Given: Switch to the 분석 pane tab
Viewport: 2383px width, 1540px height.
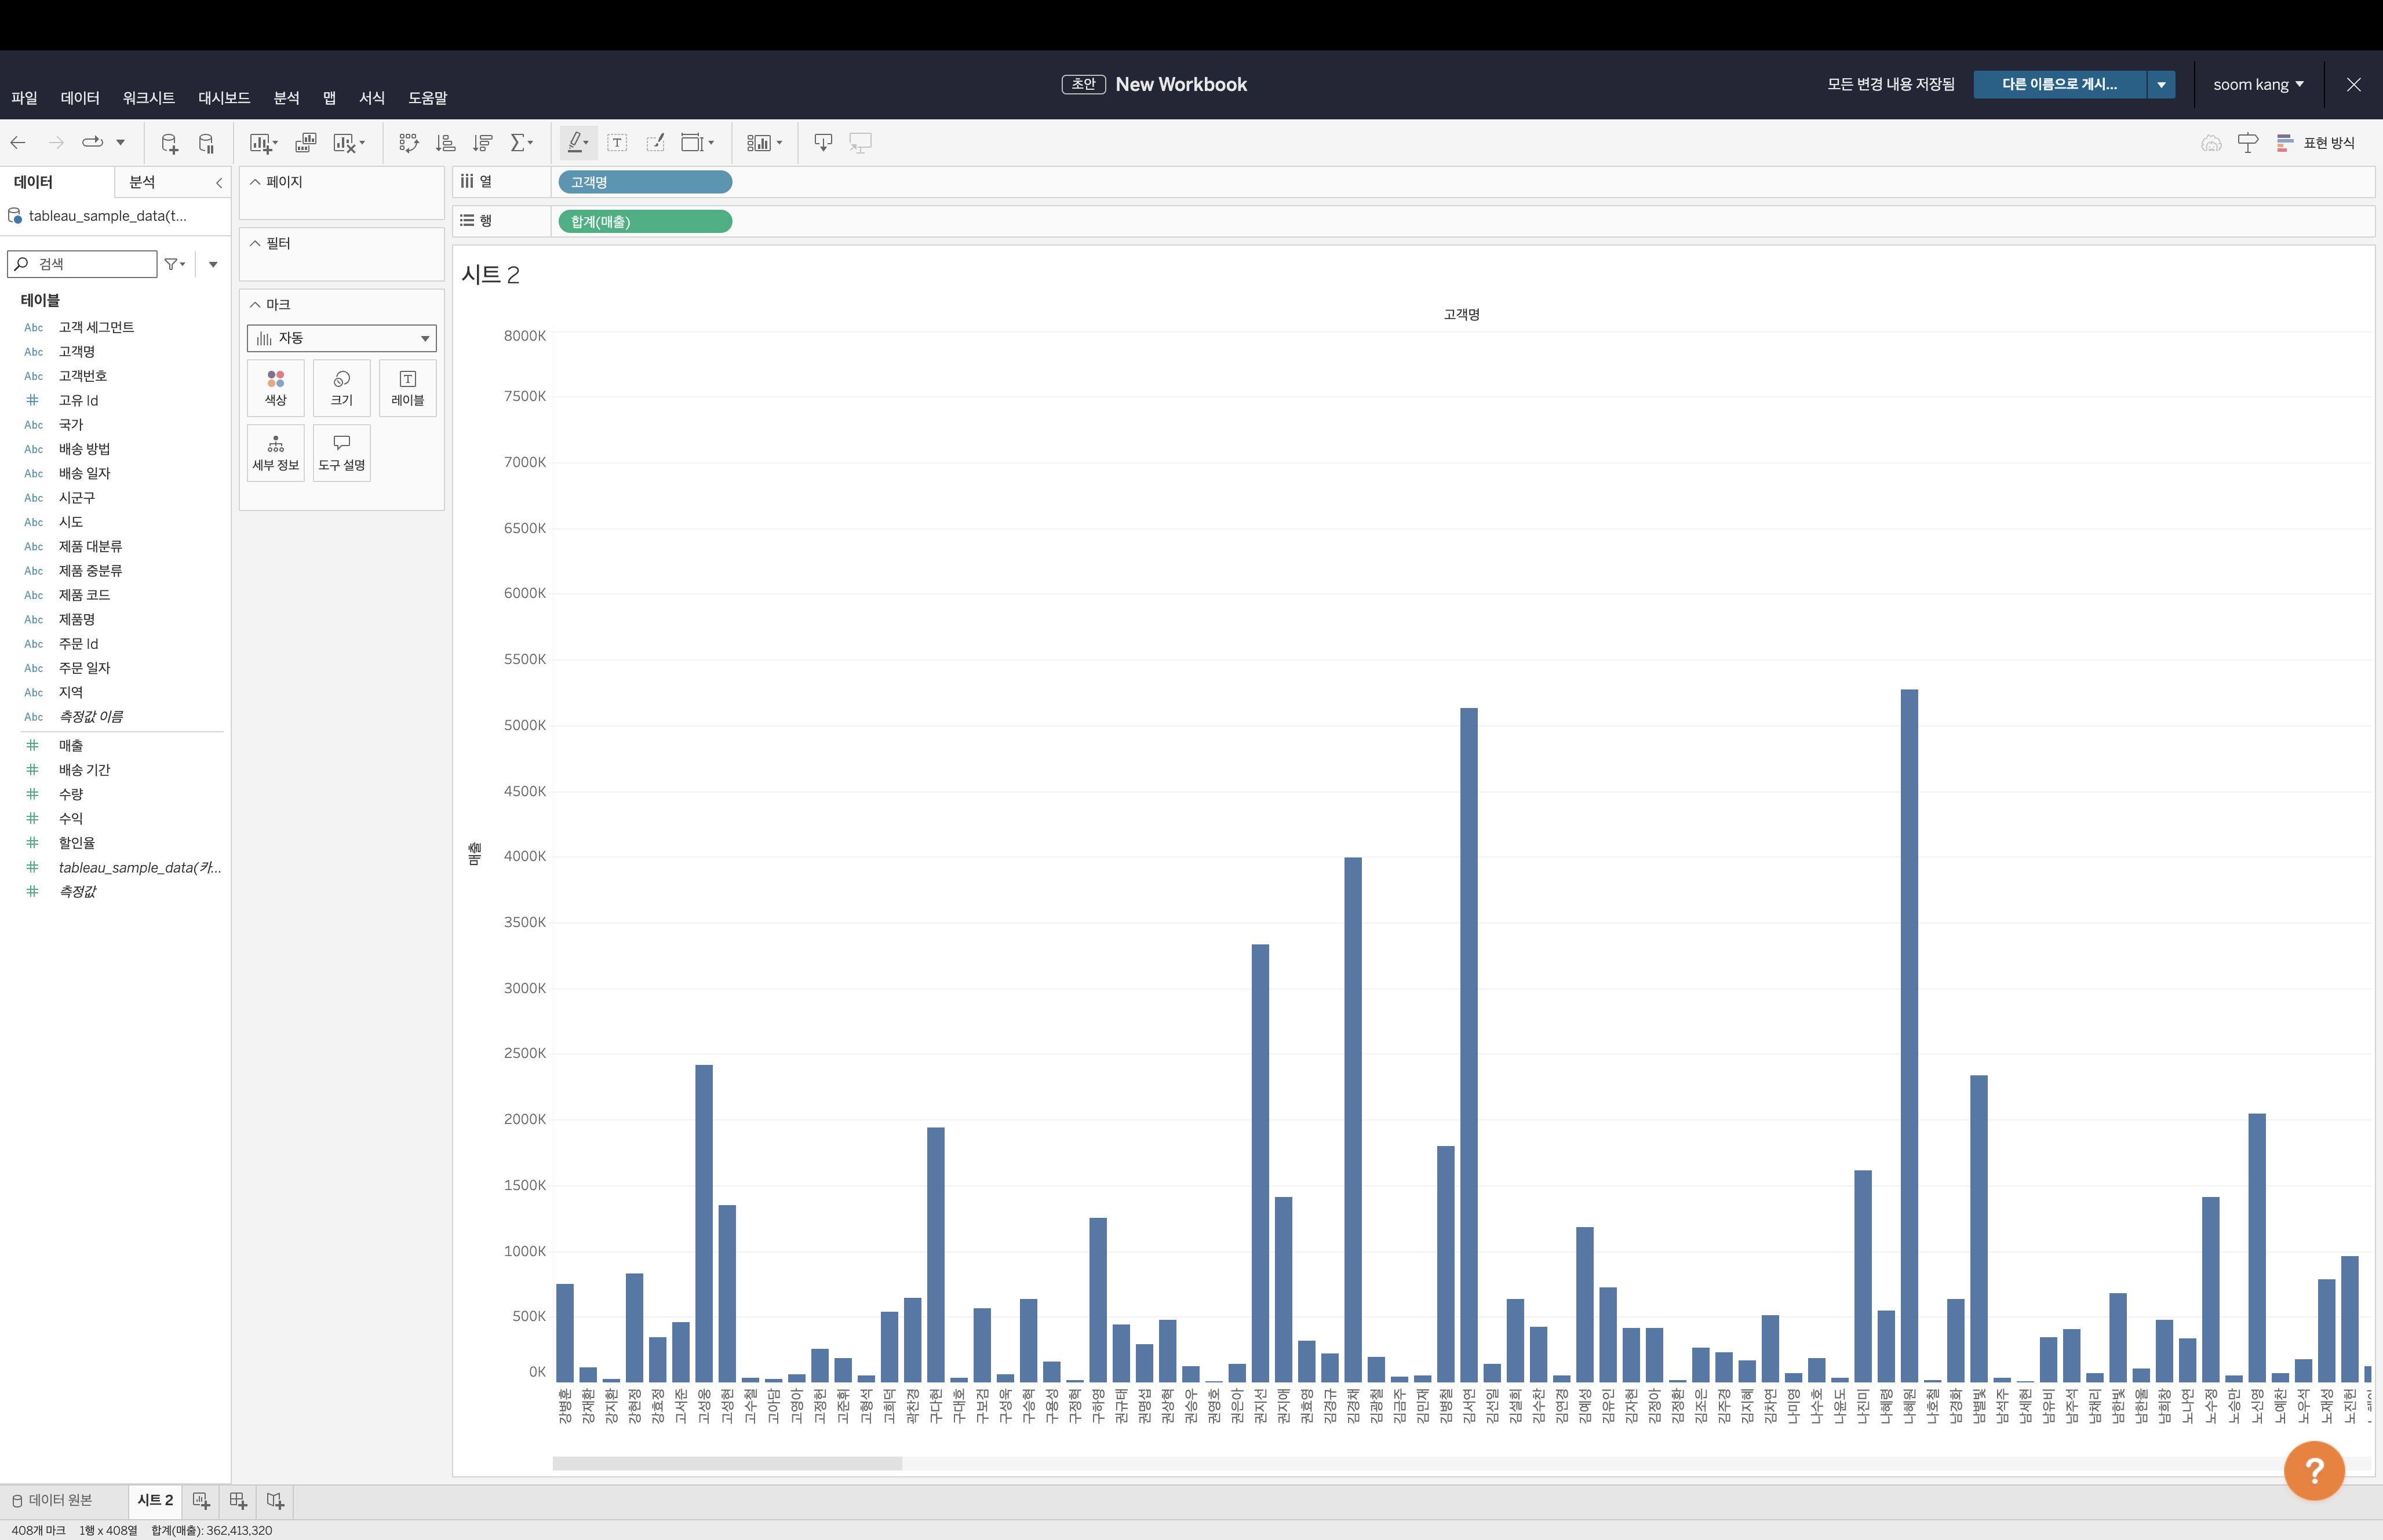Looking at the screenshot, I should (x=142, y=182).
